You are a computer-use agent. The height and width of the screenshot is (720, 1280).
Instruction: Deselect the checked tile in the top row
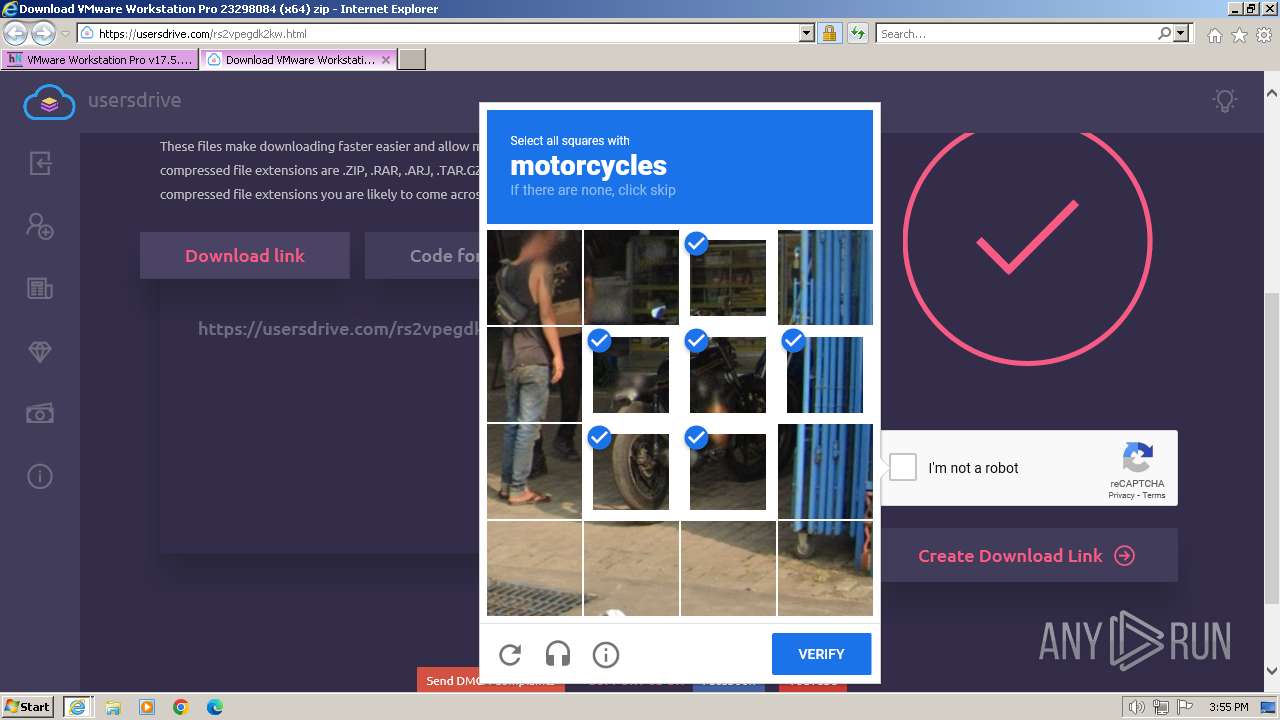(x=728, y=277)
